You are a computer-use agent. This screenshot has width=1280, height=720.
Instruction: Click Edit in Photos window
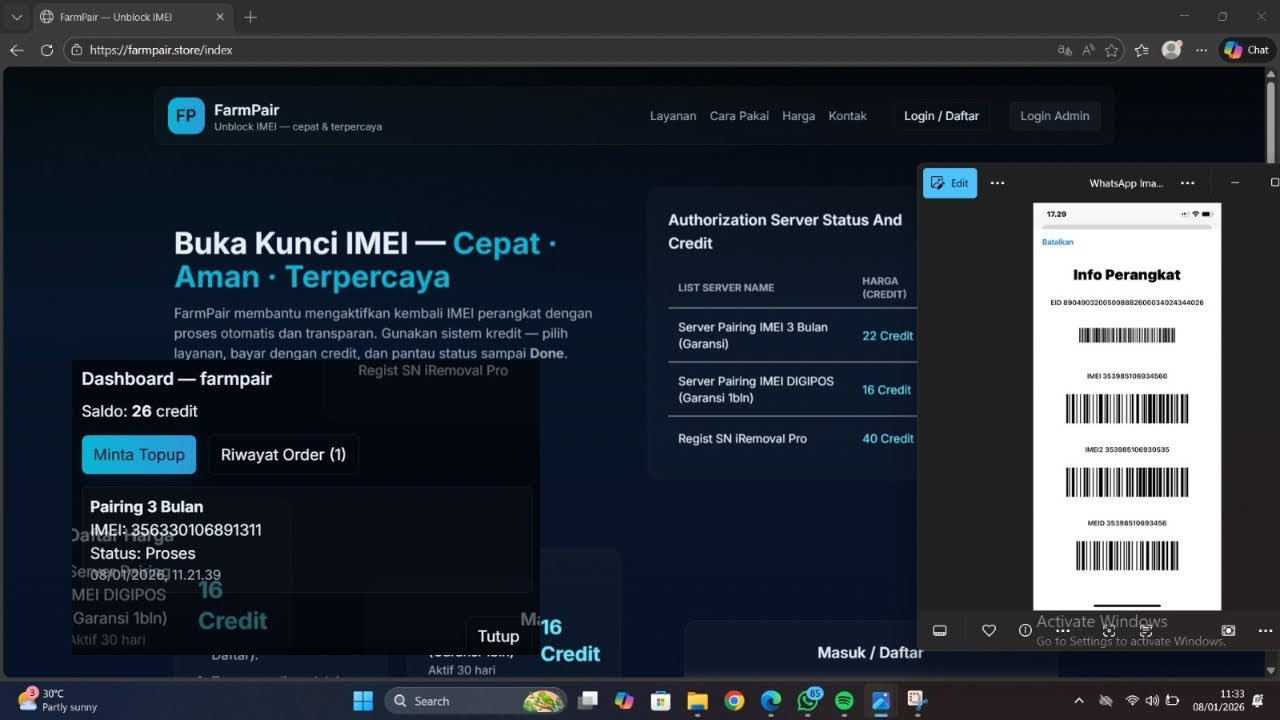950,183
